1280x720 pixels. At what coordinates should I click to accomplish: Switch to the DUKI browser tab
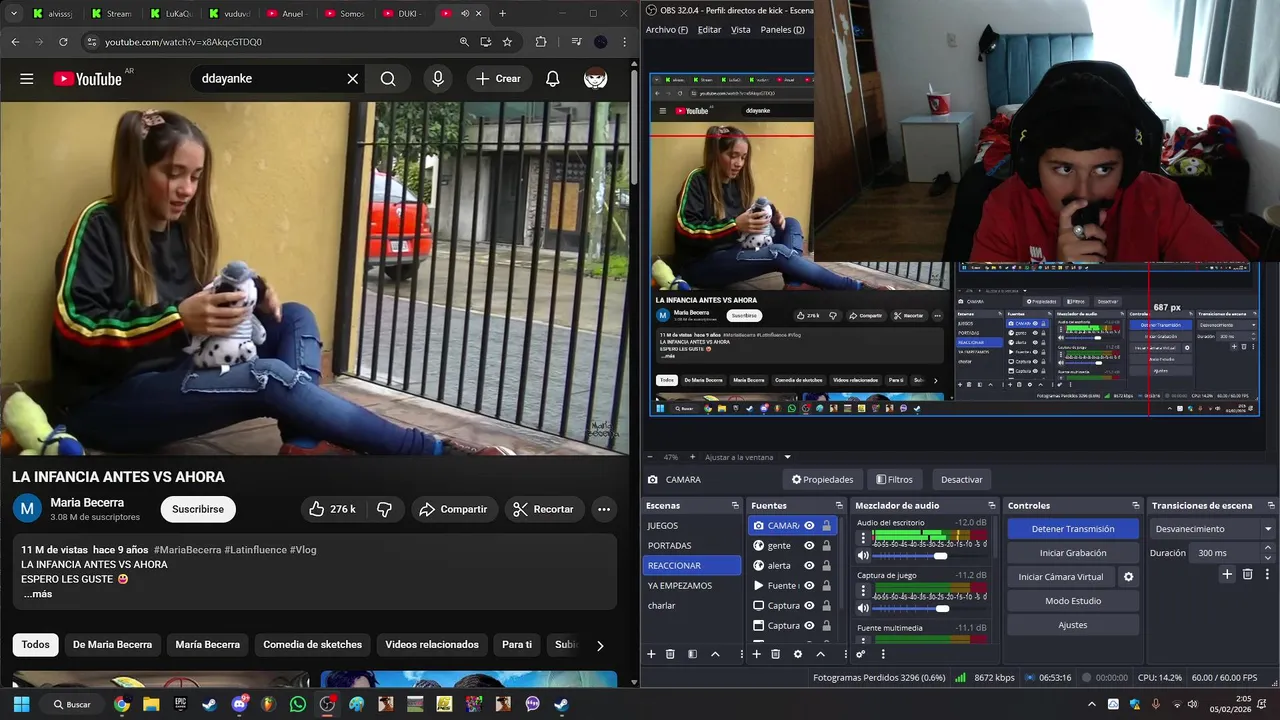tap(402, 14)
